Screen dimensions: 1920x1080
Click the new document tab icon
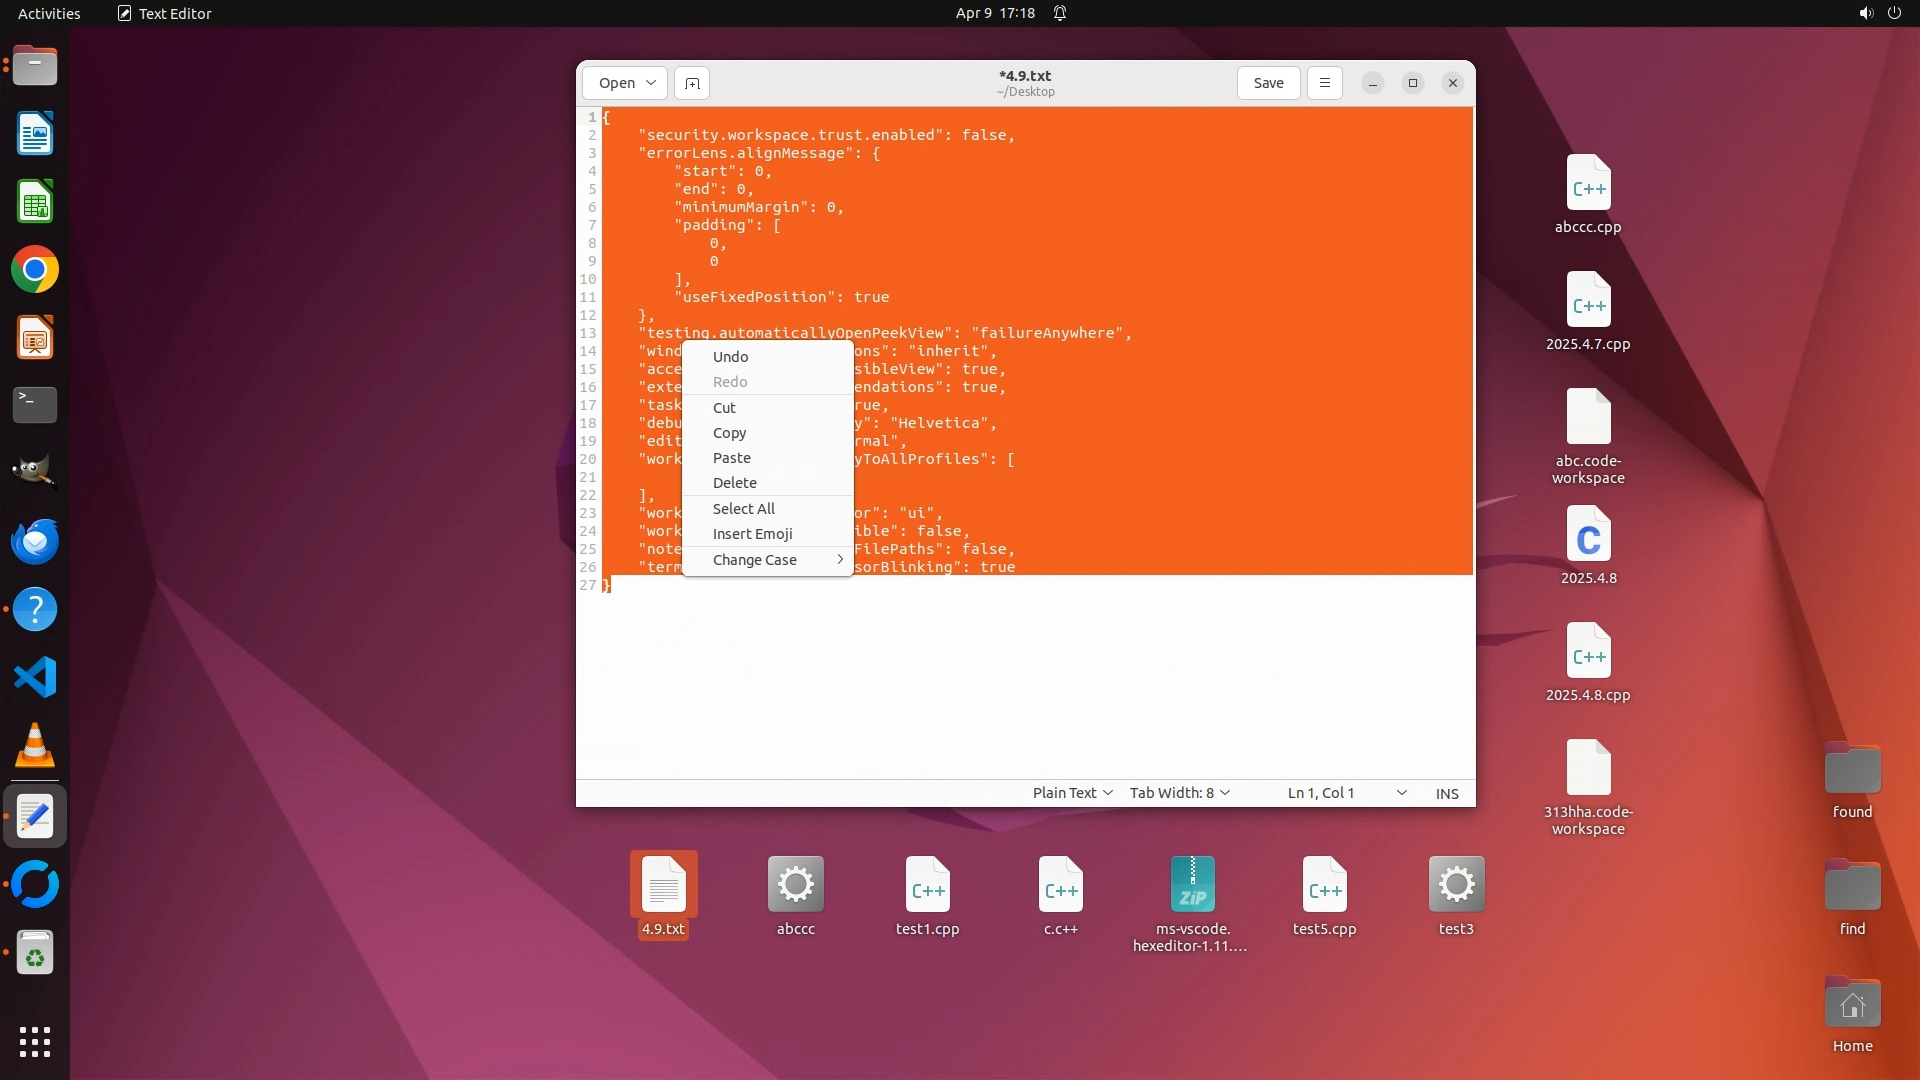point(692,83)
